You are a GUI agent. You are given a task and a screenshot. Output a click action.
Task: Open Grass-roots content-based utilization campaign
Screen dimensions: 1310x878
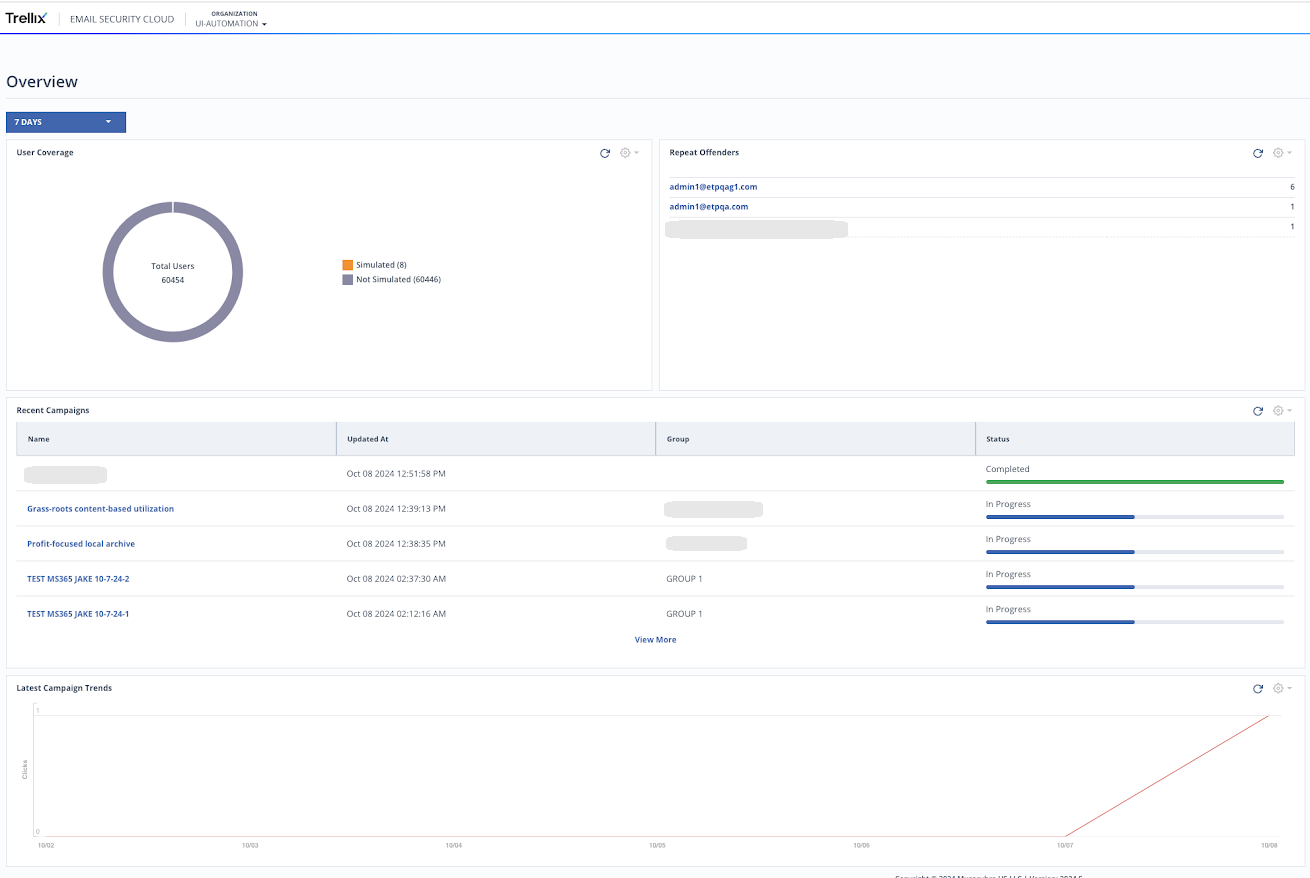coord(100,509)
